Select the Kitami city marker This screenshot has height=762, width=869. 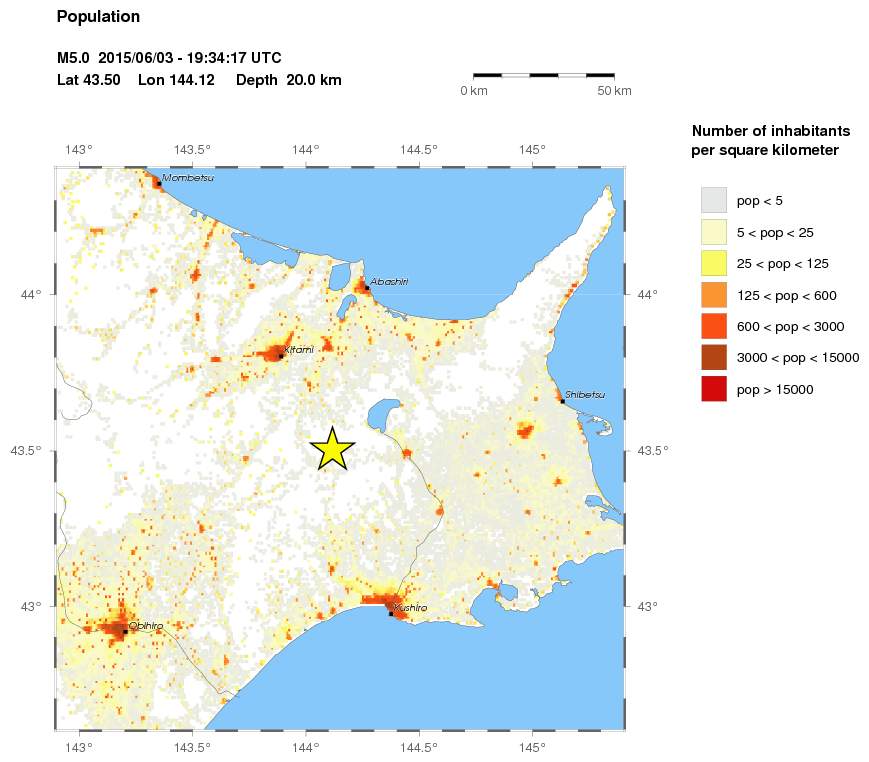click(x=280, y=355)
